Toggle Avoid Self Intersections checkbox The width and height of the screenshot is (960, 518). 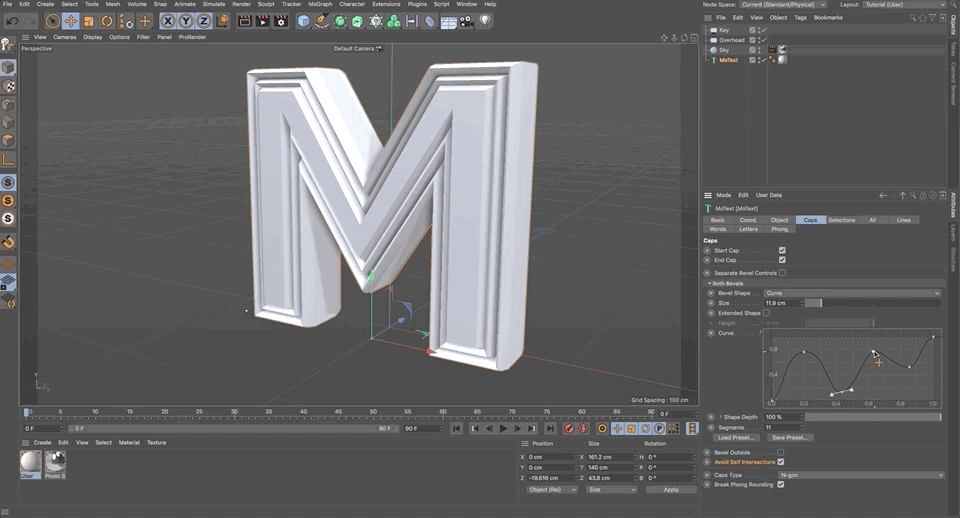click(x=781, y=462)
